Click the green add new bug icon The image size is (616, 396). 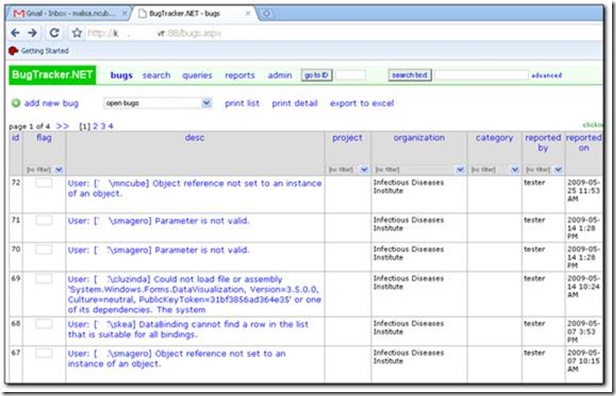[x=16, y=103]
